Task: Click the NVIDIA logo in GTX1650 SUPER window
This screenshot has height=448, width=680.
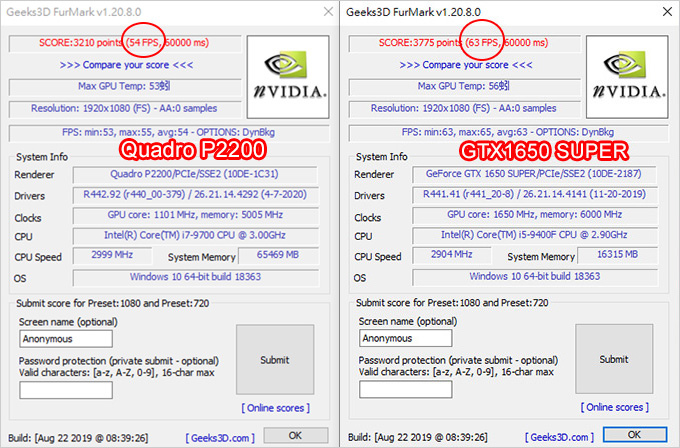Action: 627,77
